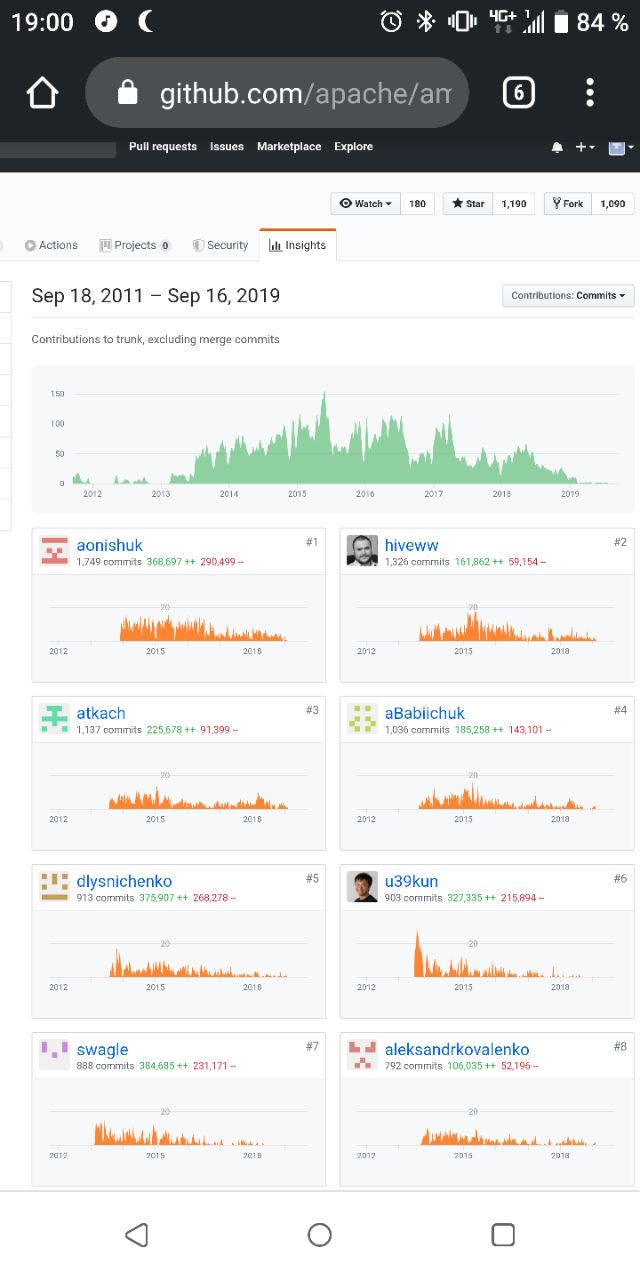
Task: Open the browser tab switcher showing 6
Action: tap(517, 93)
